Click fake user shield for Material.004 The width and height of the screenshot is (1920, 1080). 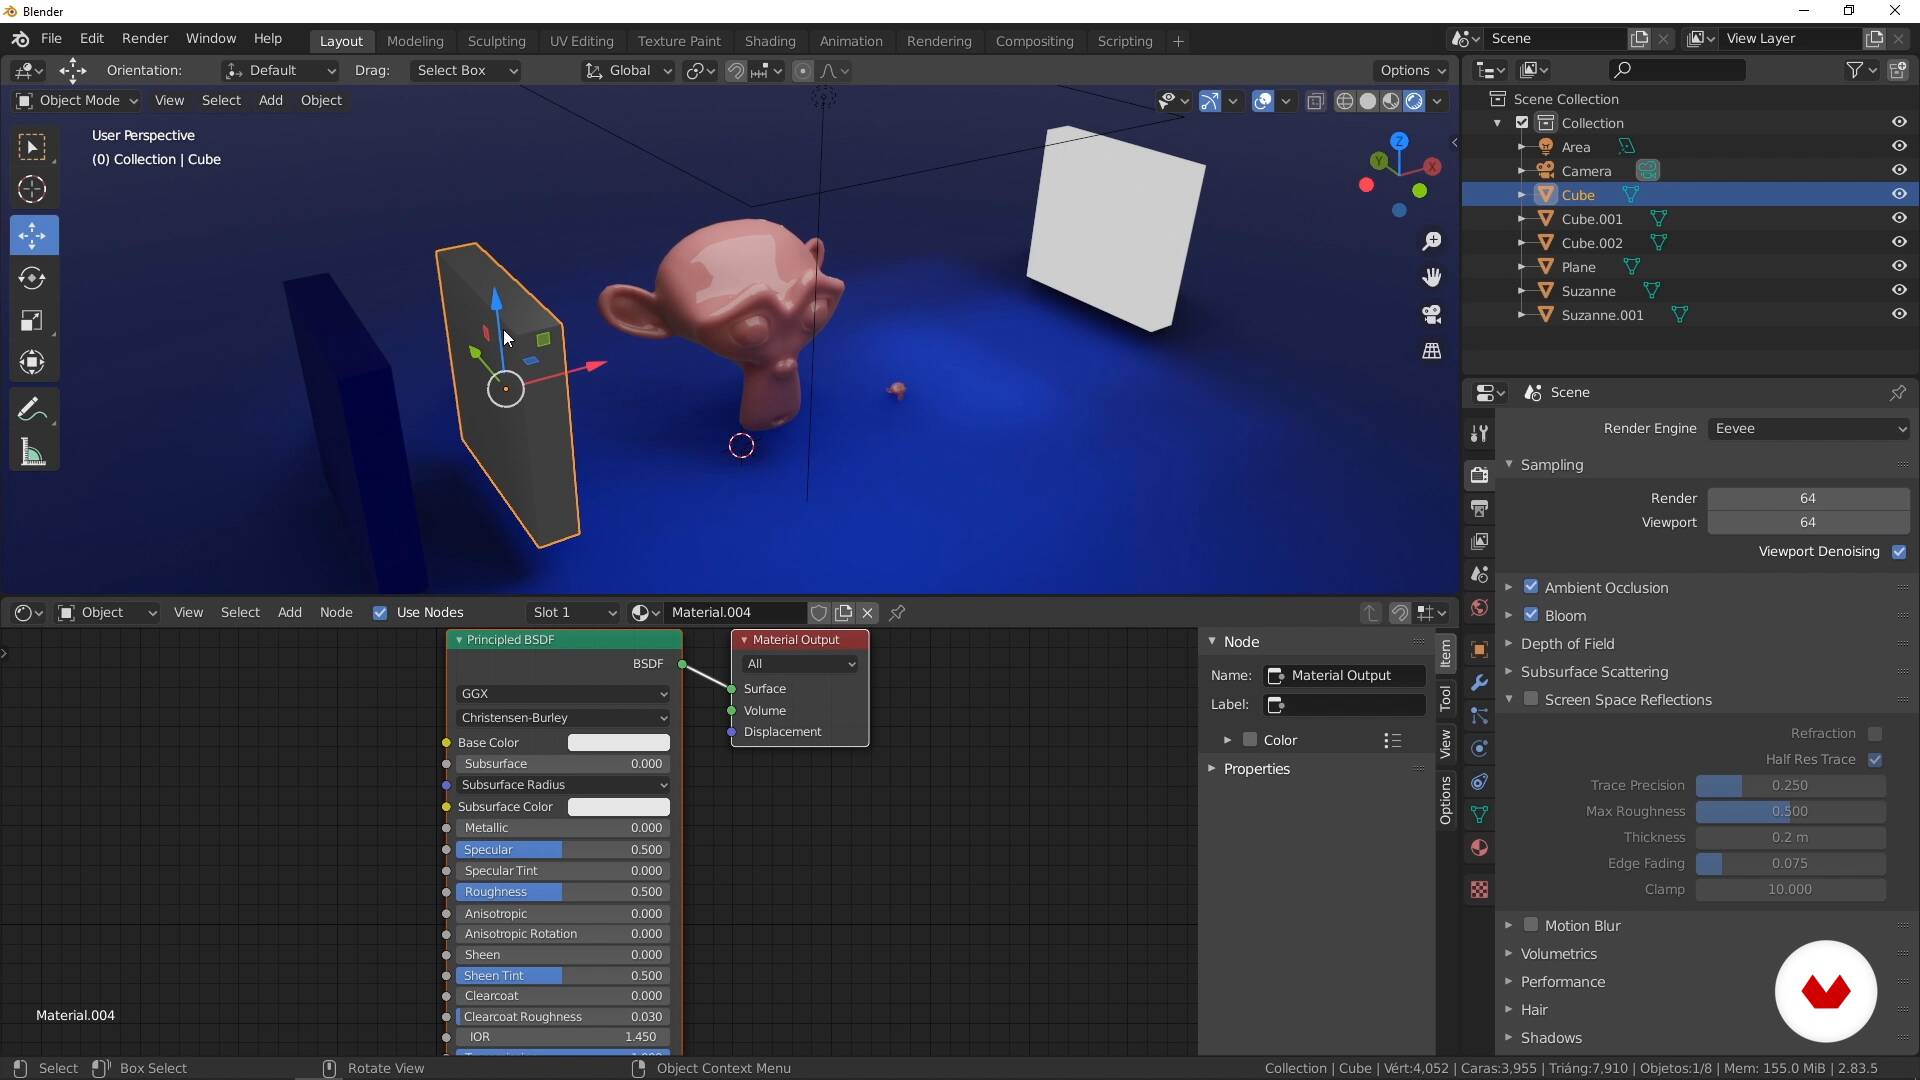(819, 613)
